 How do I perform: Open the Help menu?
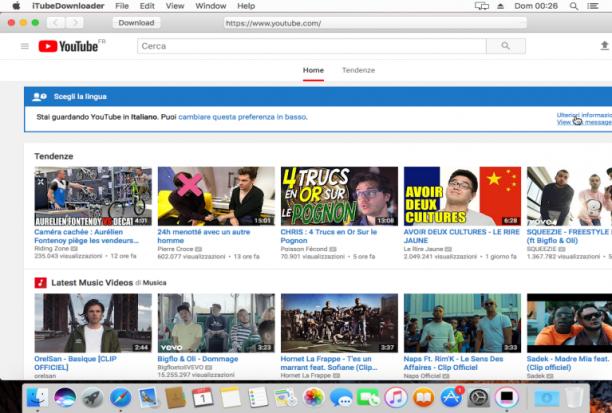pyautogui.click(x=246, y=6)
